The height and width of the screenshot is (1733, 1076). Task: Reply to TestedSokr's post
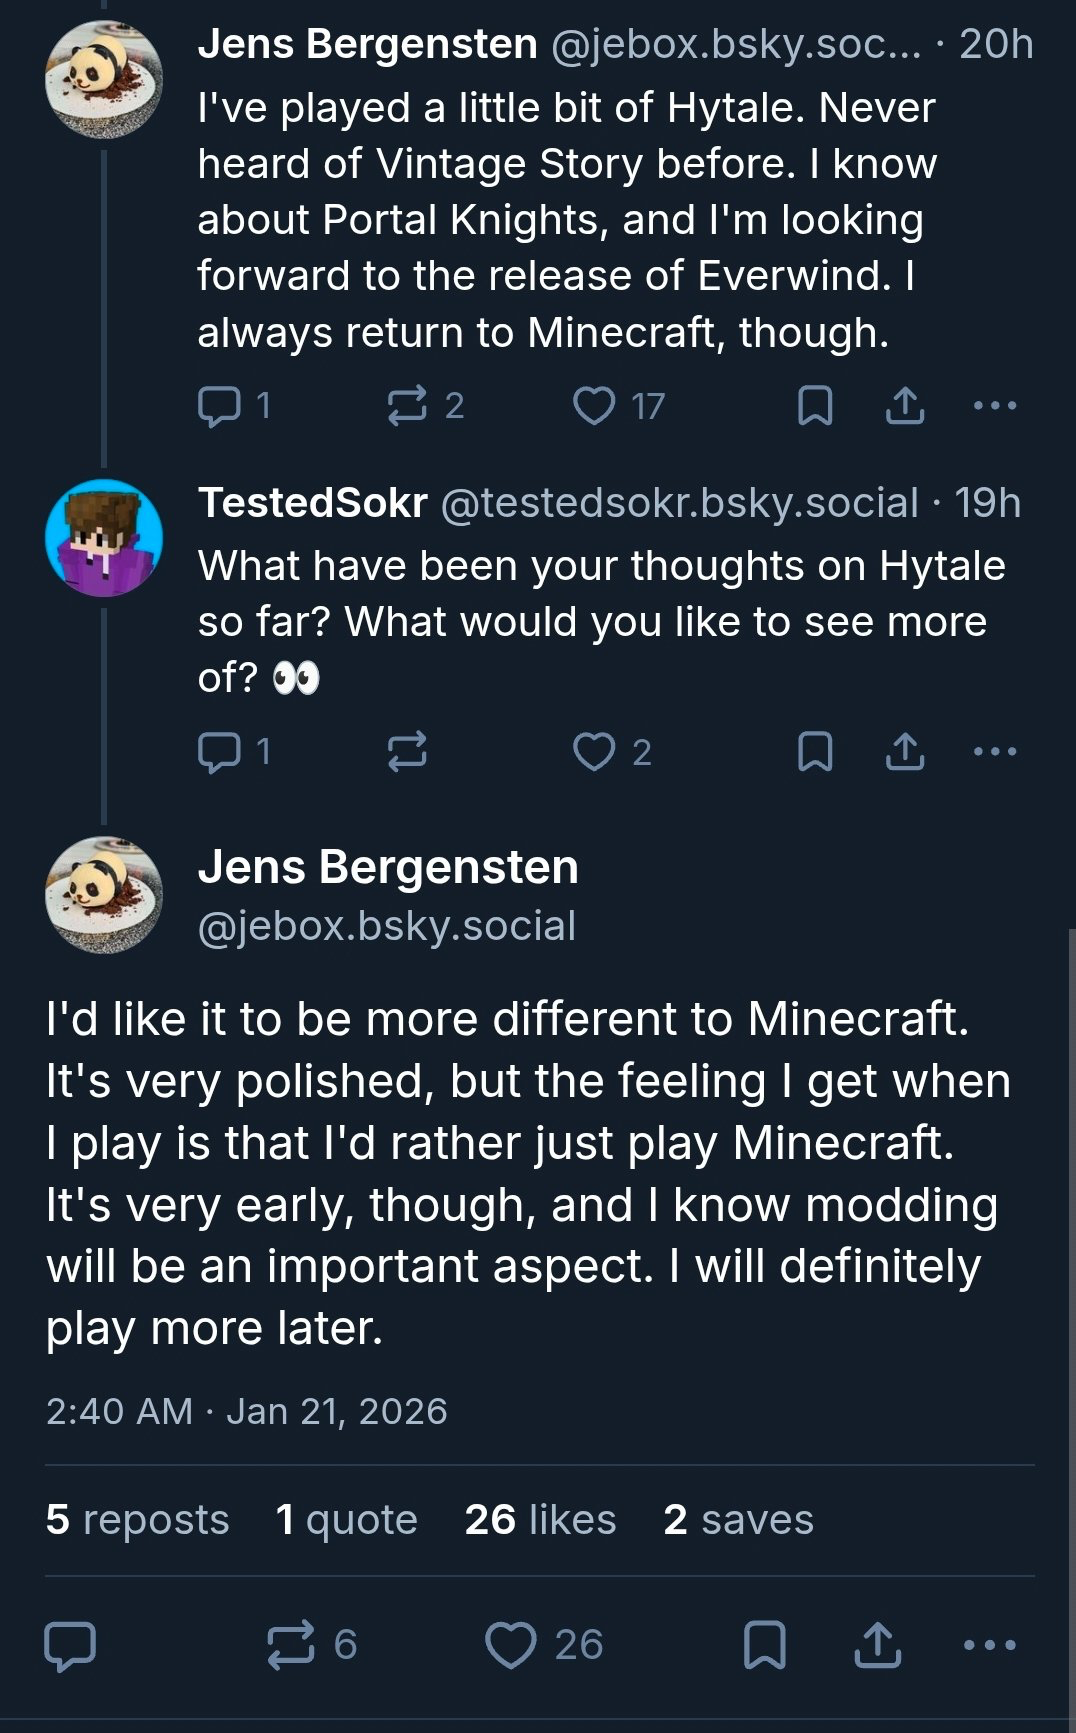219,752
